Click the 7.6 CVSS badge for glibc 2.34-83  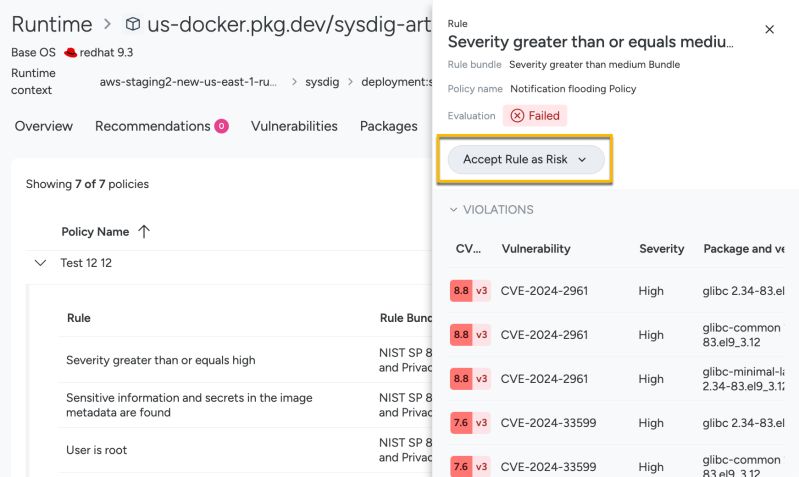tap(470, 423)
